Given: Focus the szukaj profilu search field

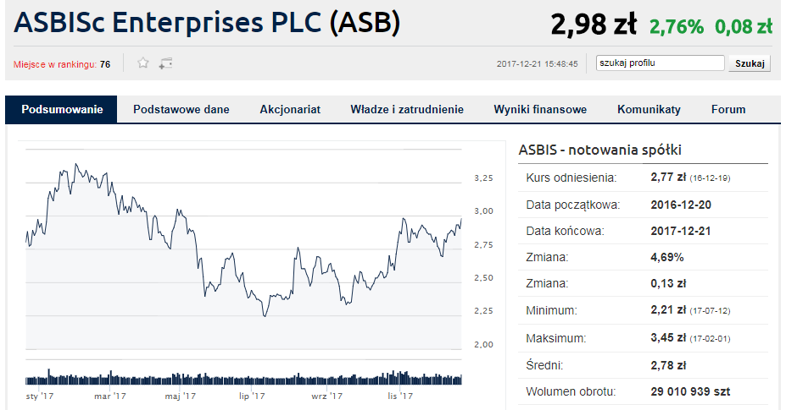Looking at the screenshot, I should (x=660, y=63).
